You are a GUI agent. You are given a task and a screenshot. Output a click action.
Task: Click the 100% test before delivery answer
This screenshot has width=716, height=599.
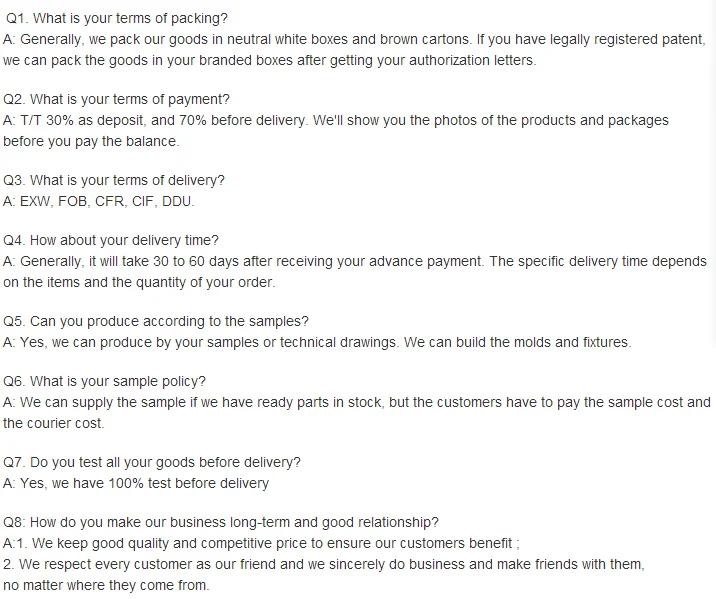pyautogui.click(x=136, y=483)
